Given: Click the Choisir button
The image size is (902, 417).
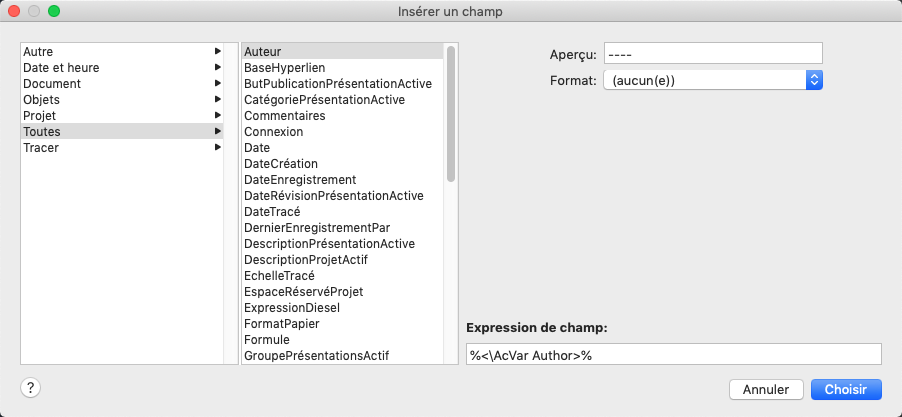Looking at the screenshot, I should pyautogui.click(x=846, y=389).
